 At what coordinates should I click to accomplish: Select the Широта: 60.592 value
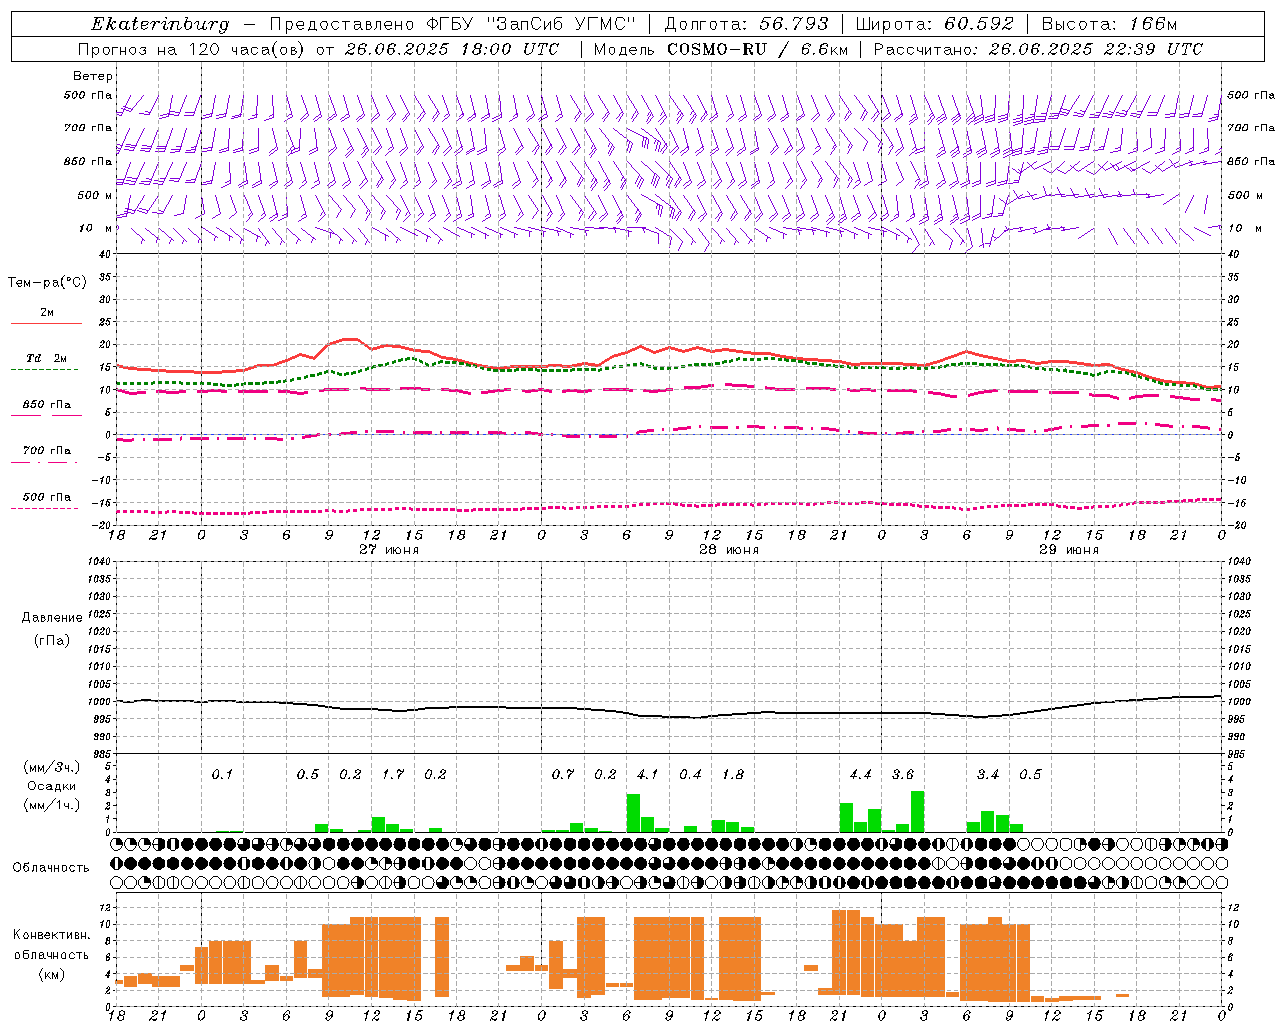(935, 24)
